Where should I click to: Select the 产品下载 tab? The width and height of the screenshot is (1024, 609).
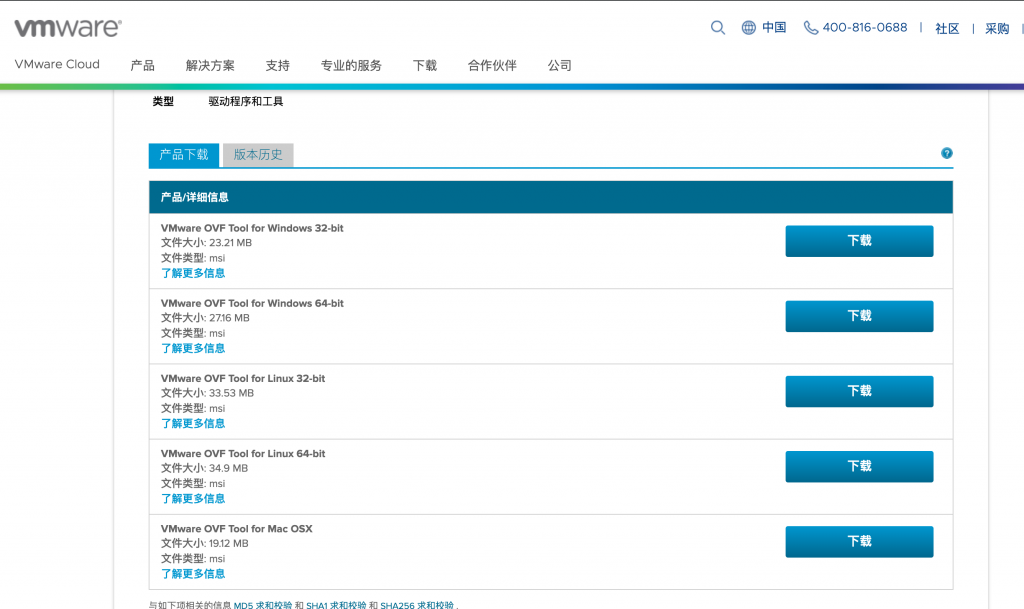(x=184, y=155)
